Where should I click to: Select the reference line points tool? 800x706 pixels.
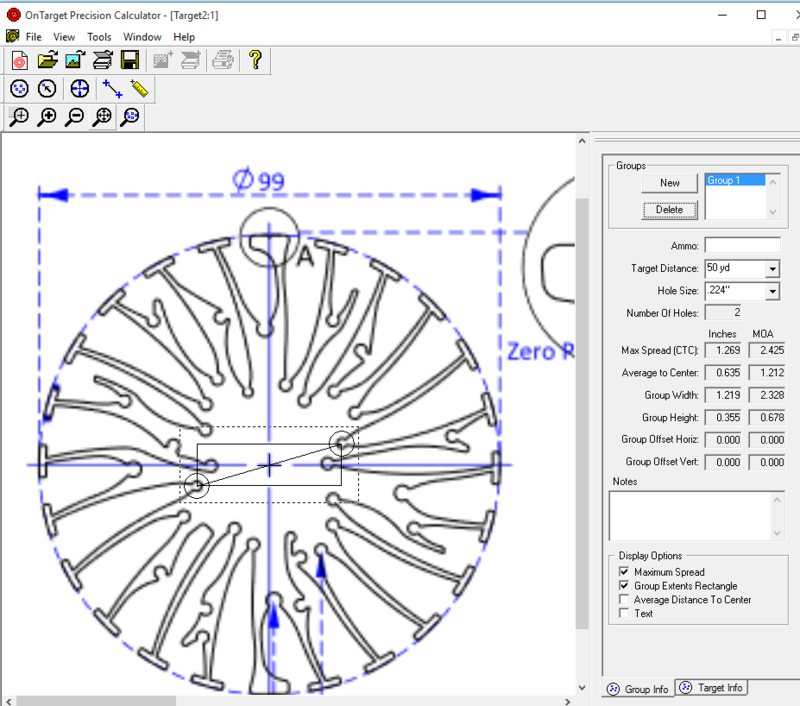(x=112, y=89)
